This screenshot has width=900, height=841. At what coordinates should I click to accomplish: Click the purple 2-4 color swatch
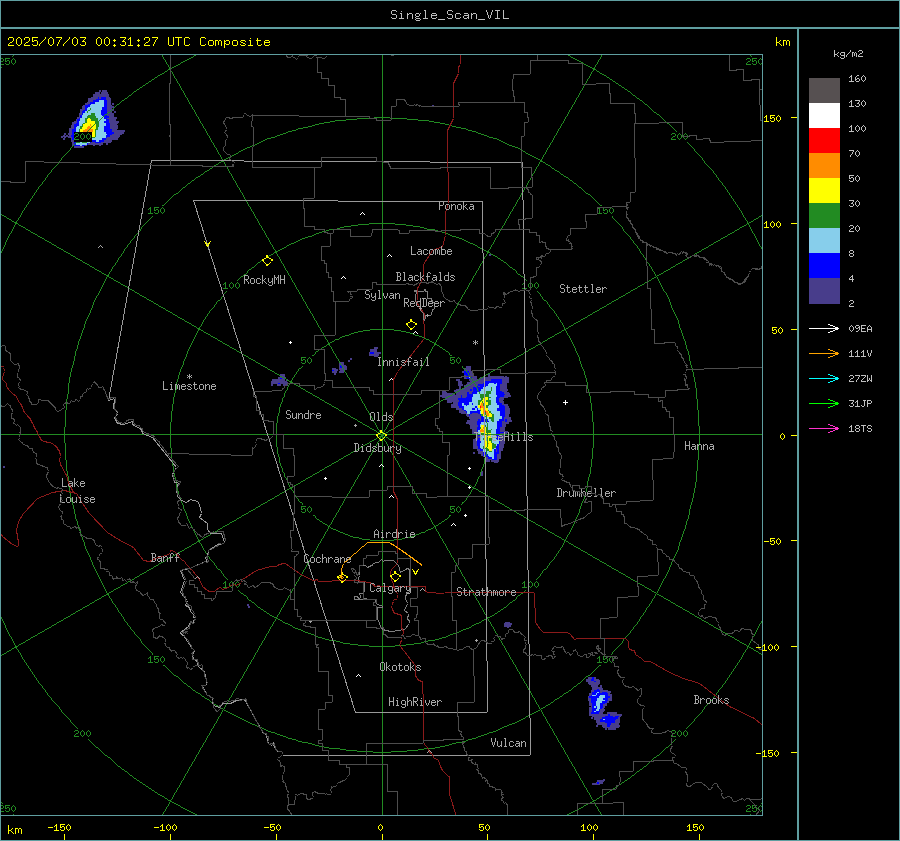coord(824,291)
